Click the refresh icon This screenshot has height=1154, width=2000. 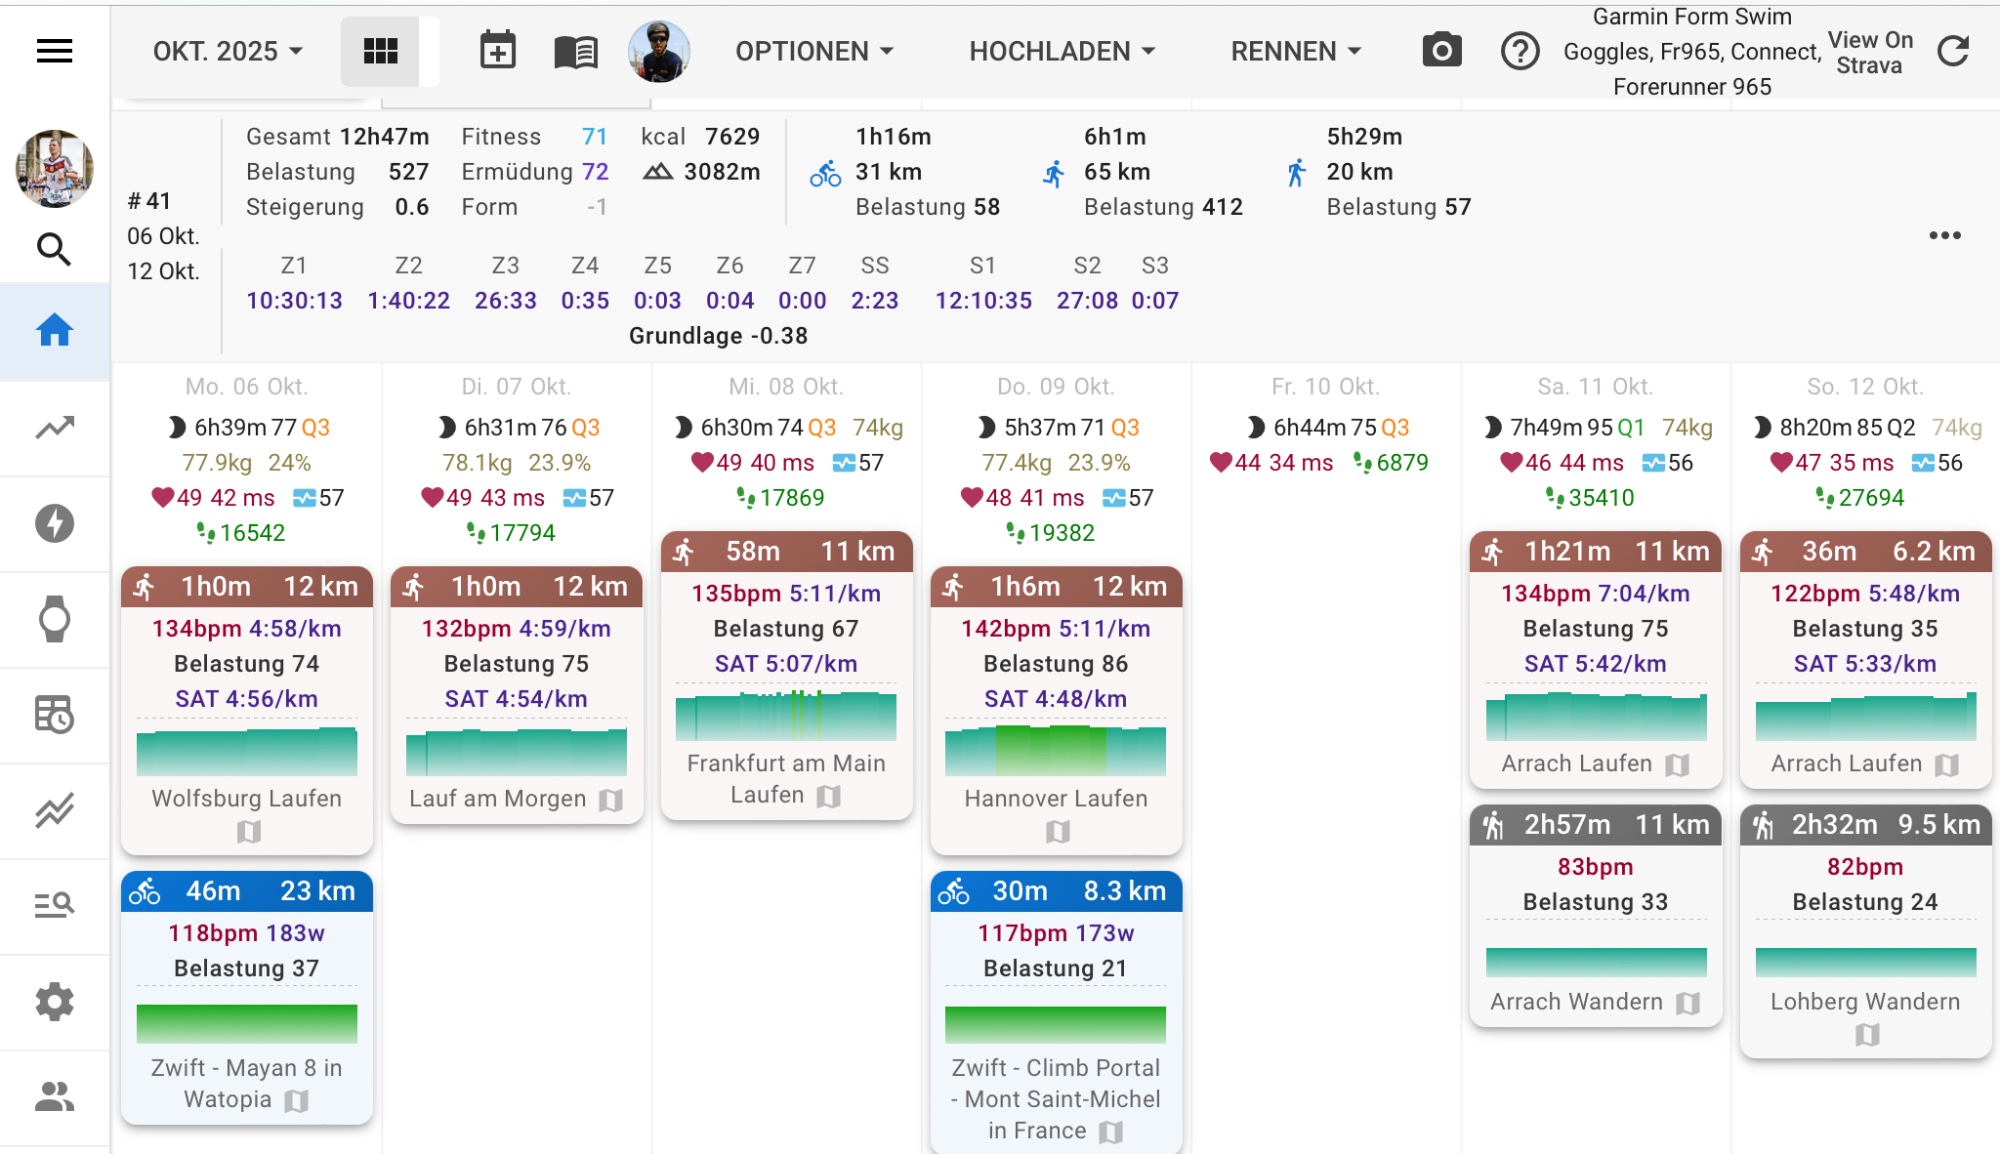(1953, 51)
